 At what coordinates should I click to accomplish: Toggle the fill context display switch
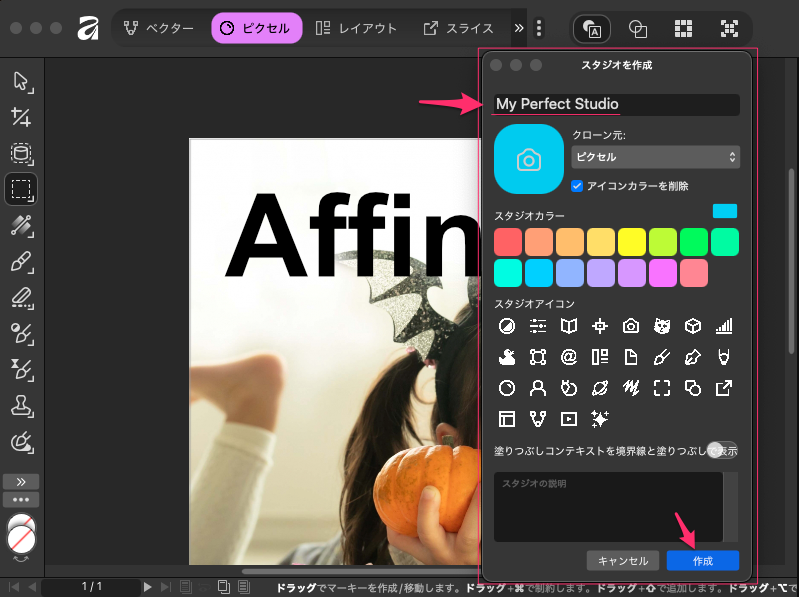pyautogui.click(x=721, y=450)
